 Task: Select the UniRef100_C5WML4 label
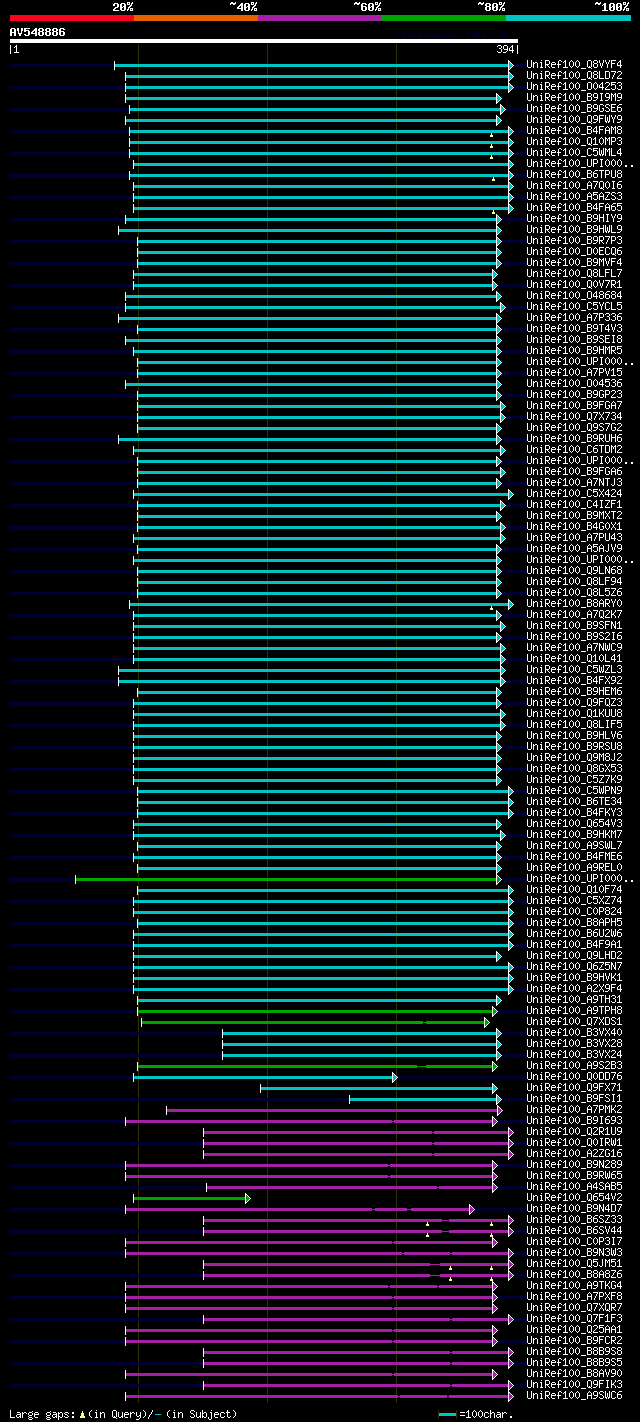click(x=574, y=152)
